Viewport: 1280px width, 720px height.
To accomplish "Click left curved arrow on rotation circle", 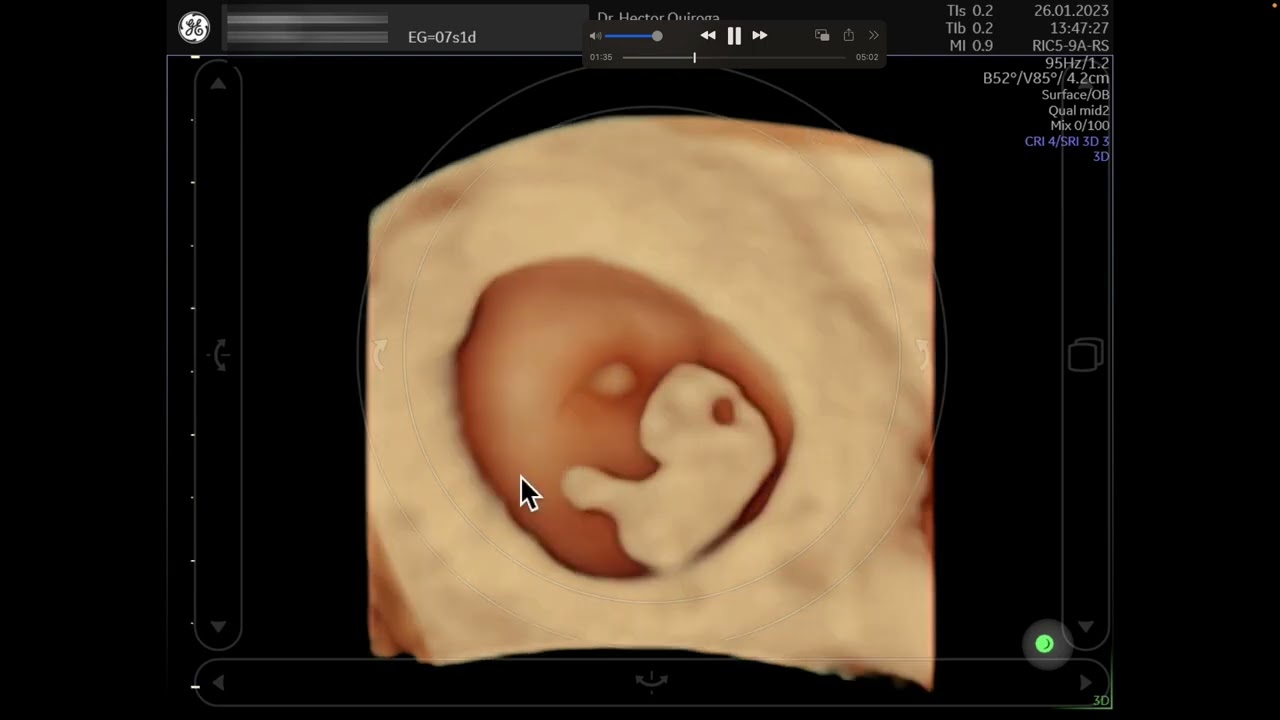I will click(x=380, y=354).
